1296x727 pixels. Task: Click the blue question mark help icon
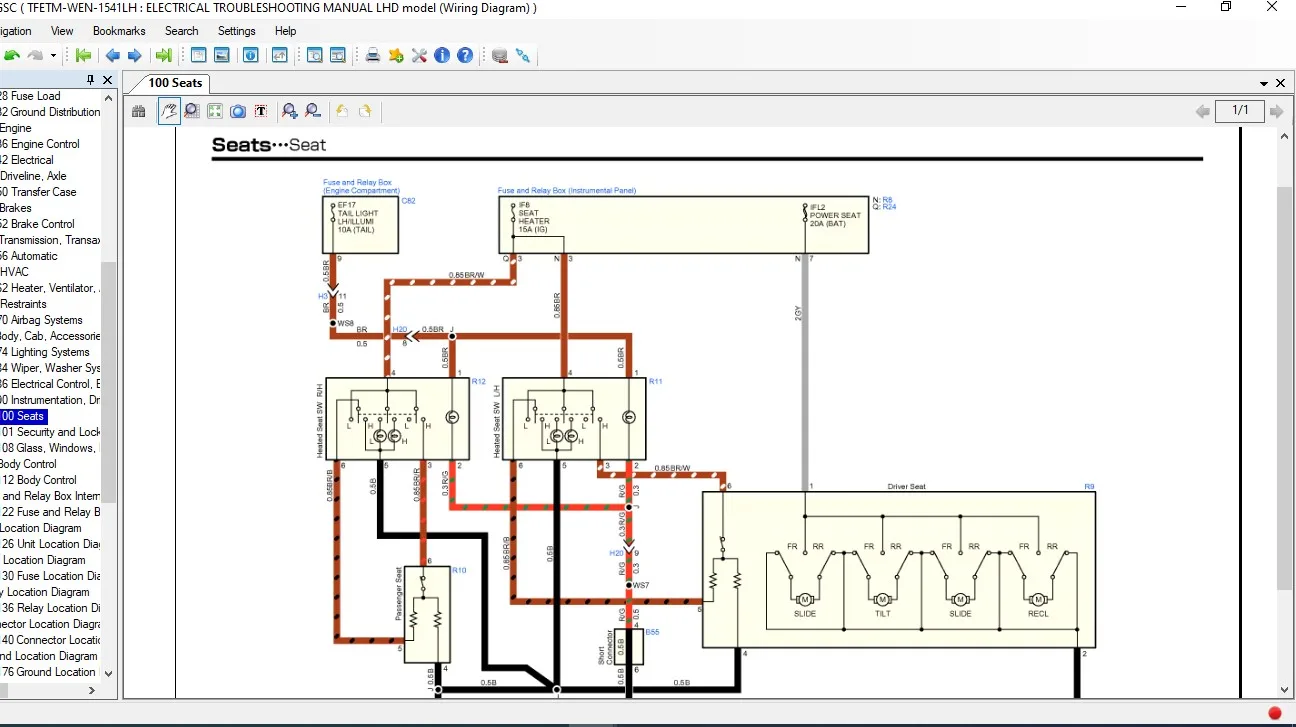[x=465, y=55]
